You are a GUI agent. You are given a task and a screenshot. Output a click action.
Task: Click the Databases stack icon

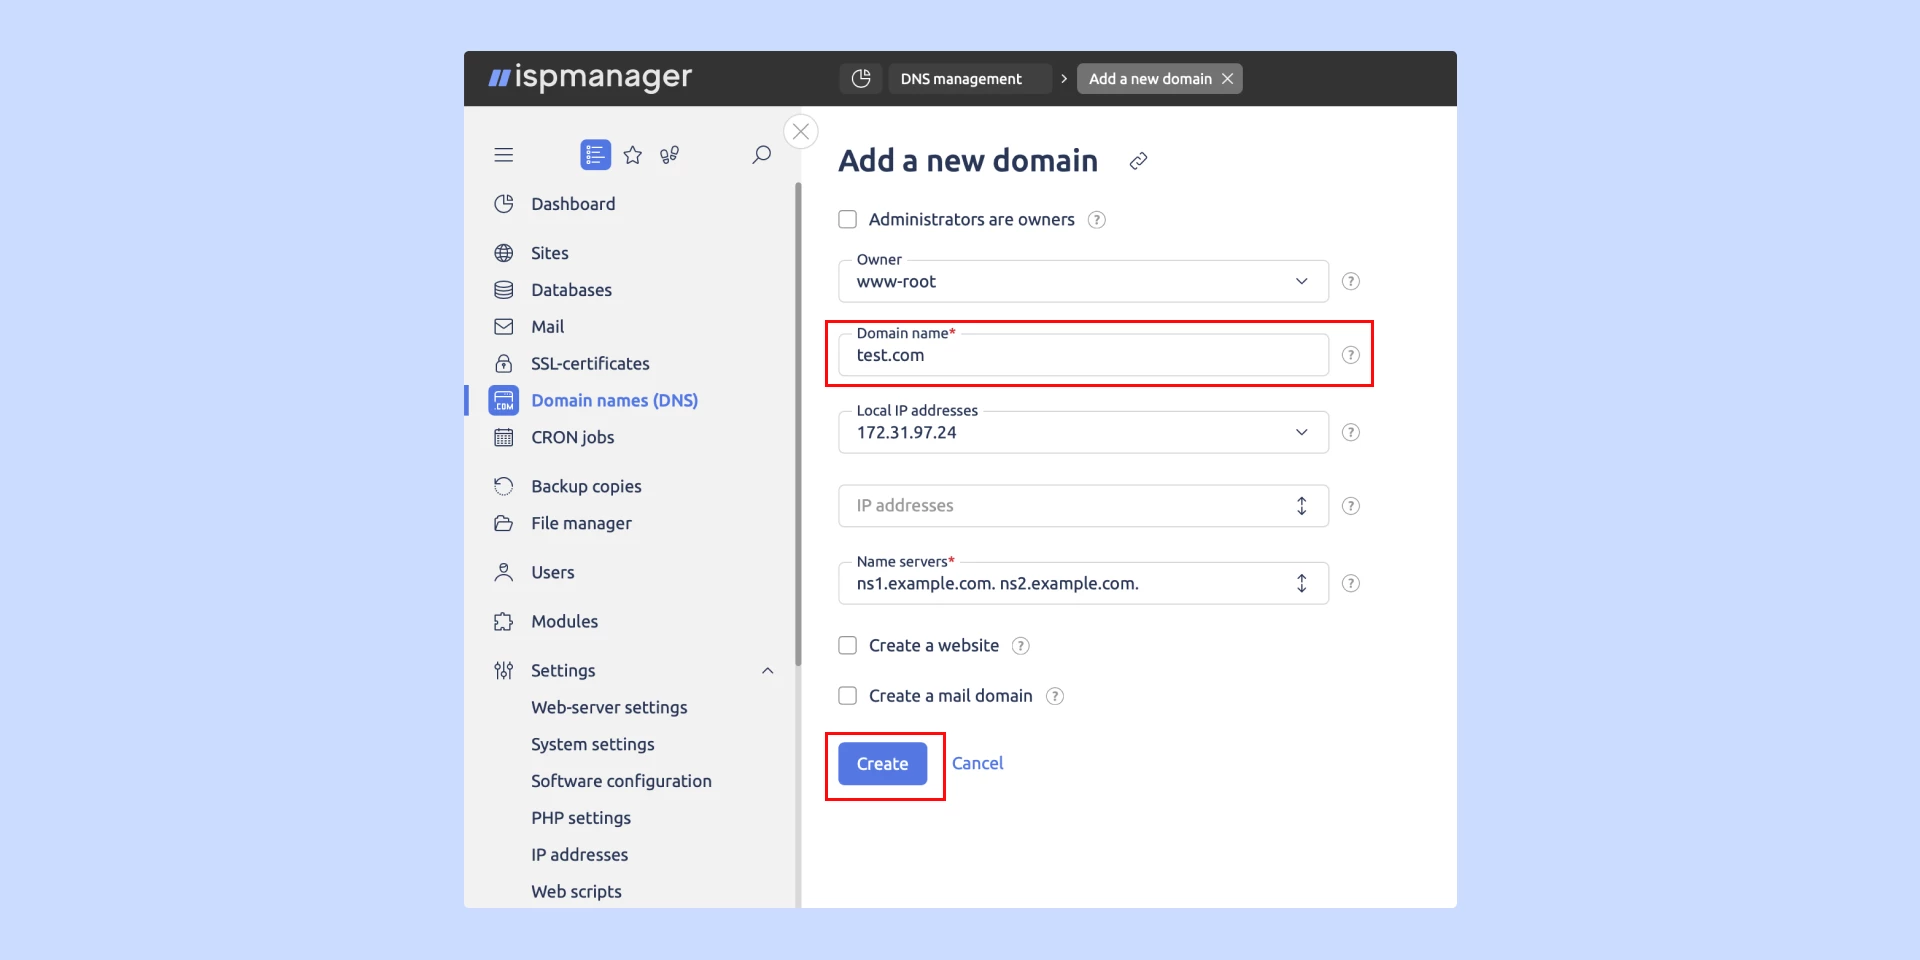[504, 290]
